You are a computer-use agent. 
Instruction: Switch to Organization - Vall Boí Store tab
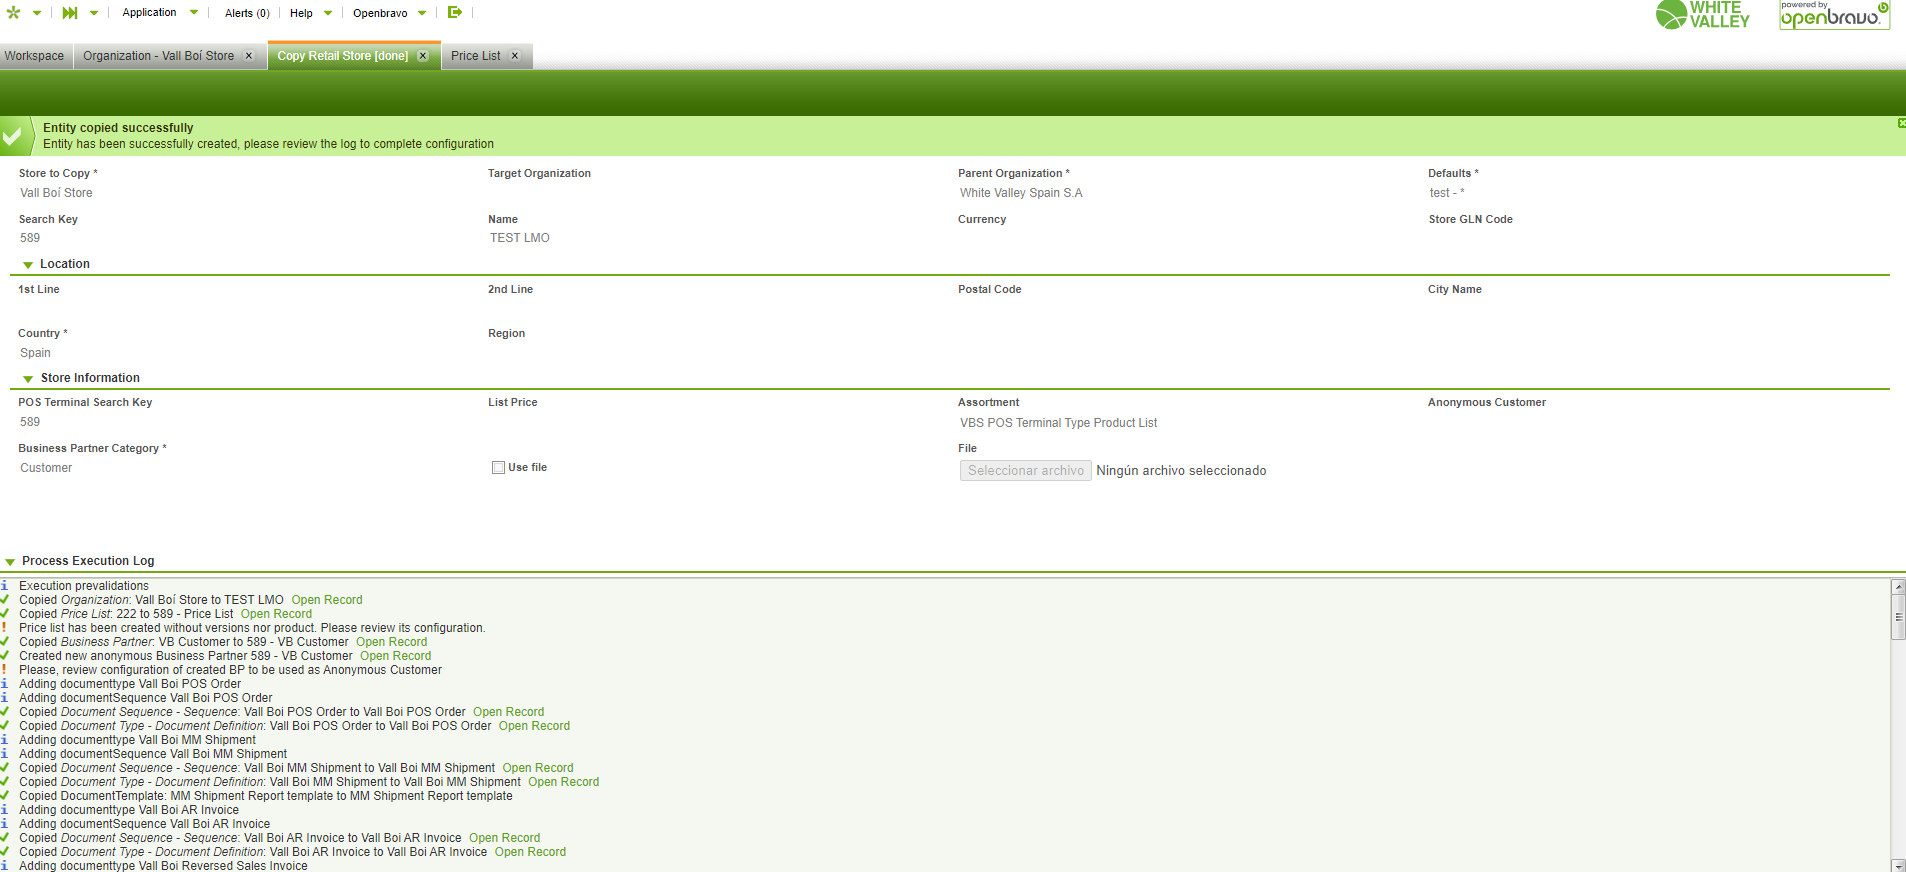click(x=159, y=56)
